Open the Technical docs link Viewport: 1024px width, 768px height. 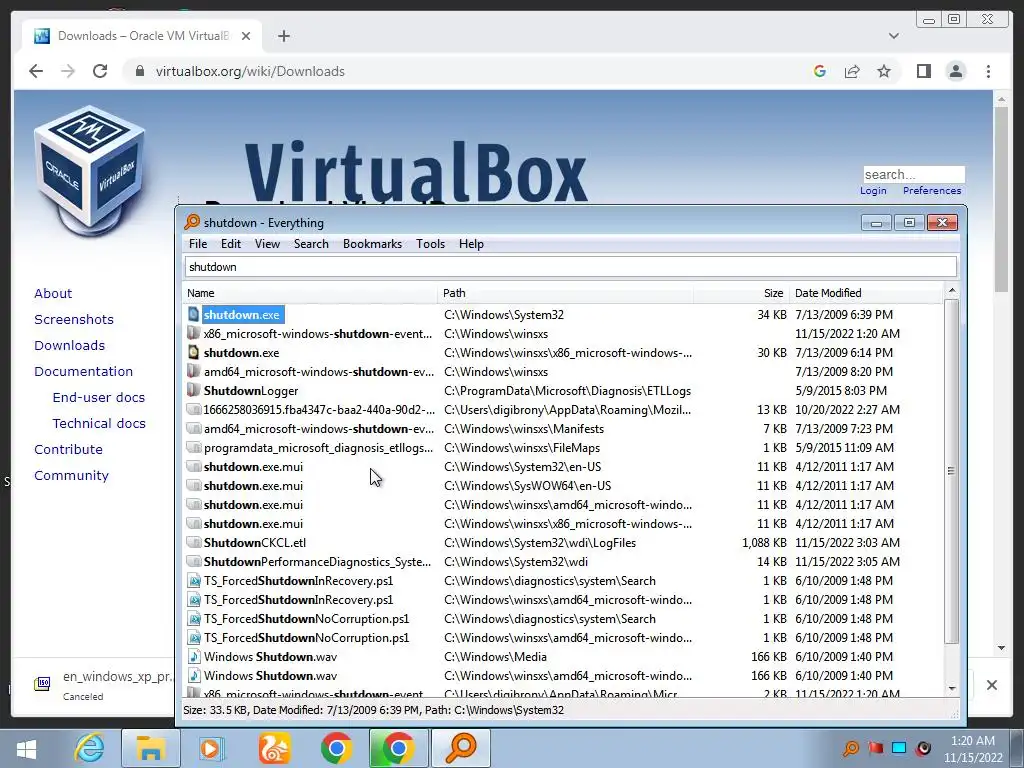click(99, 424)
